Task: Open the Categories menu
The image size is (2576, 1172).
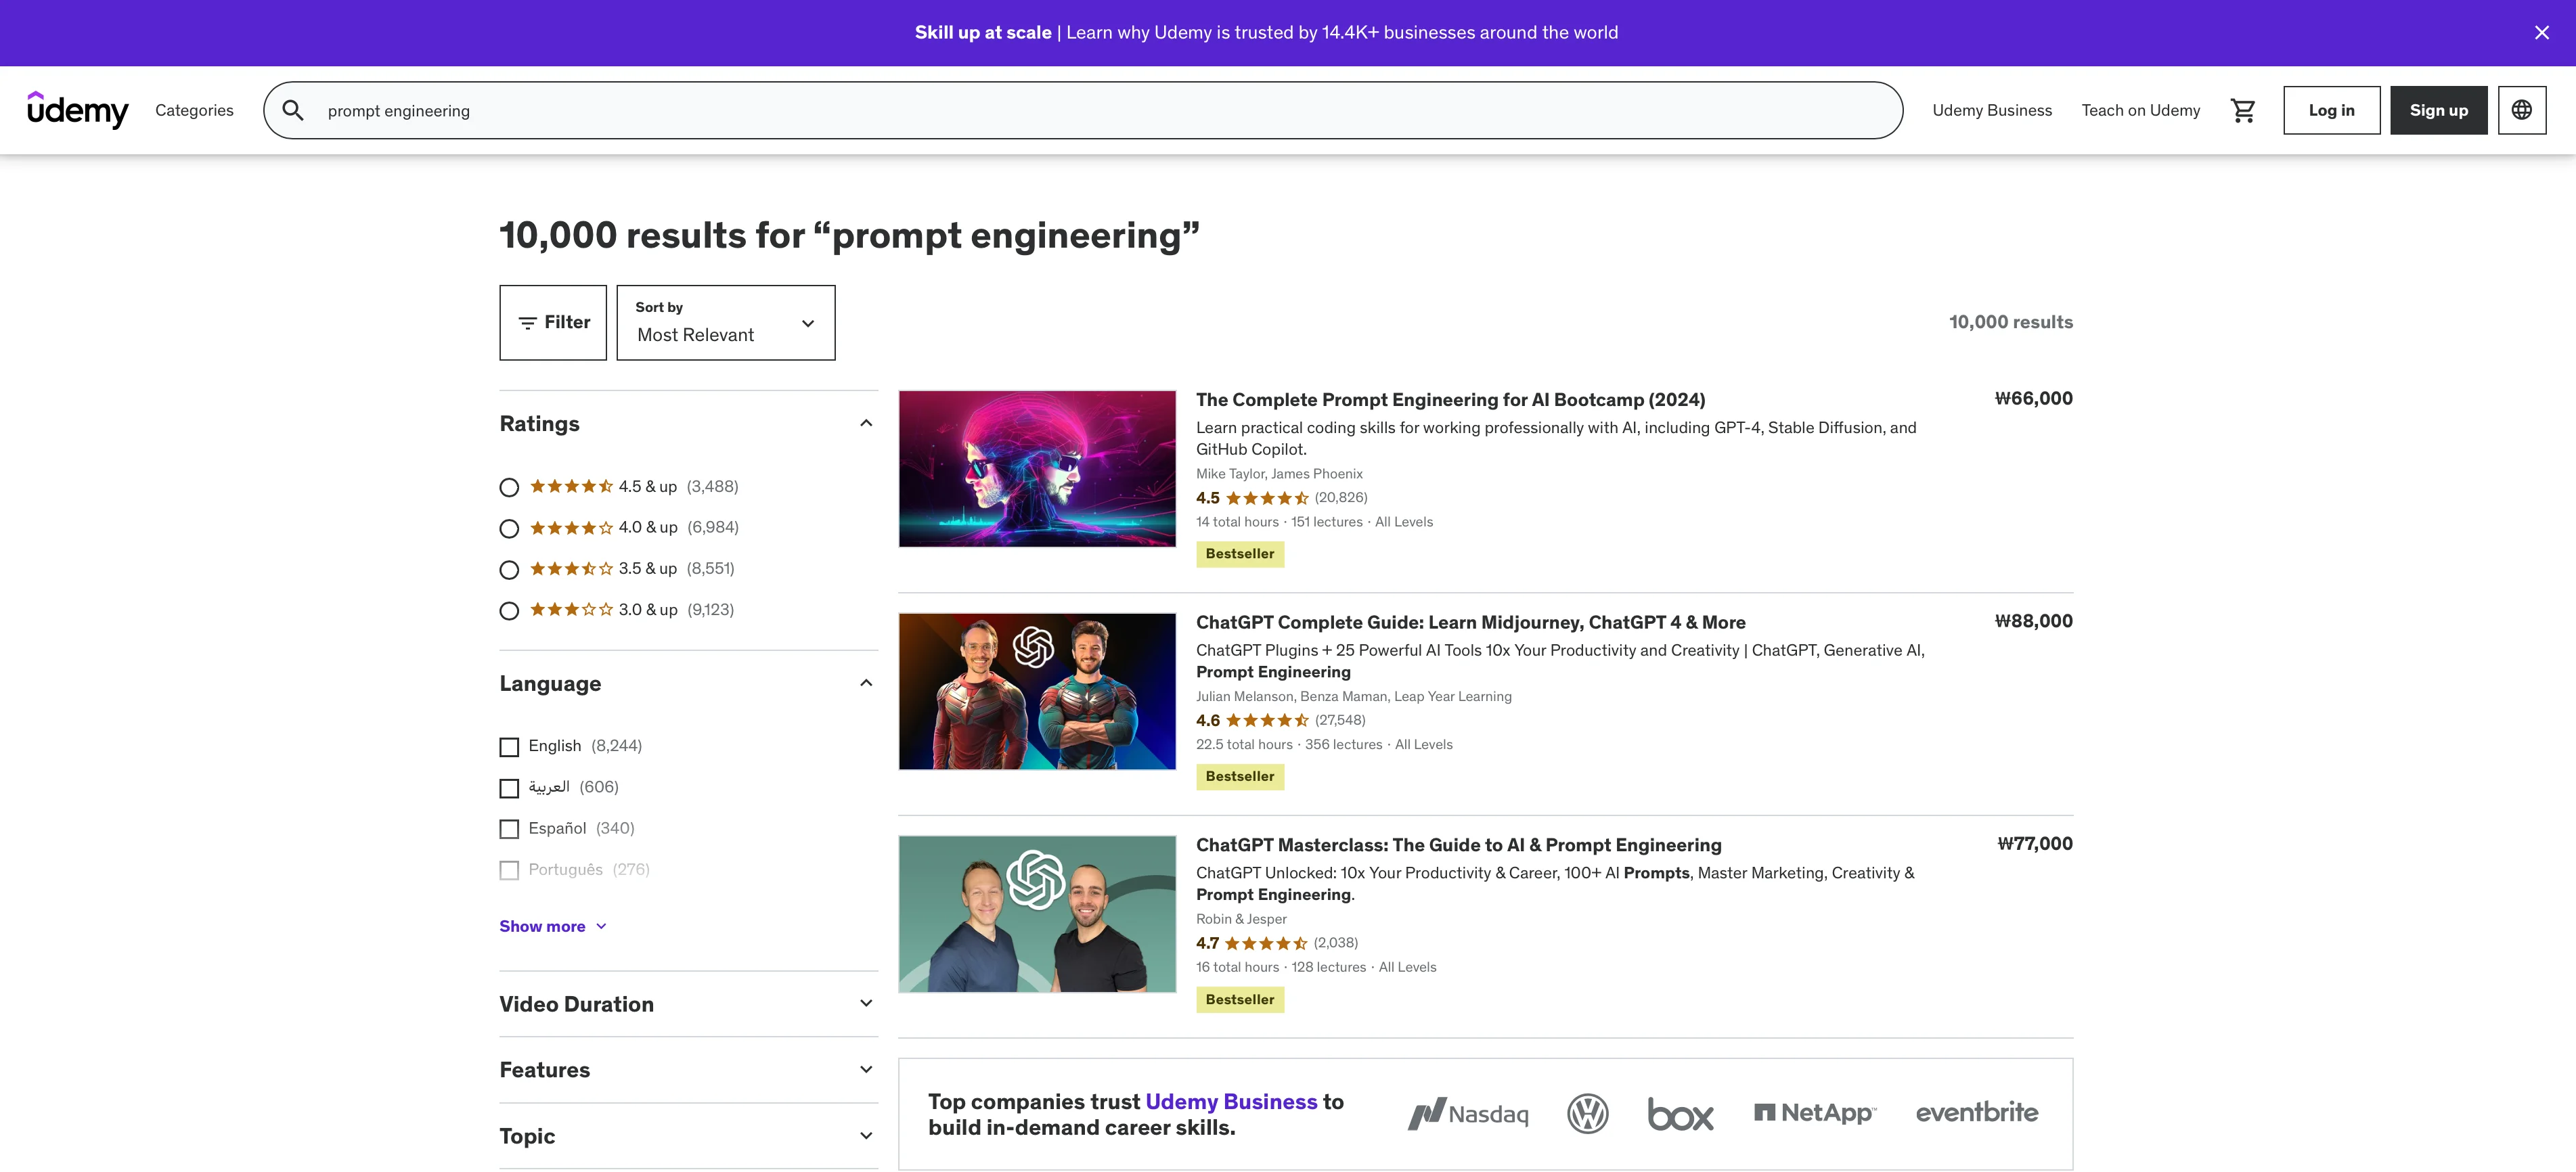Action: [194, 110]
